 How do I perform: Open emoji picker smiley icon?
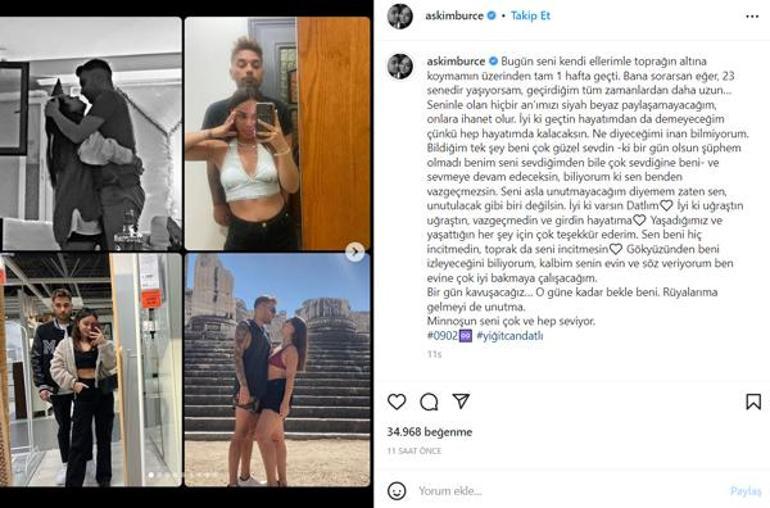coord(397,490)
